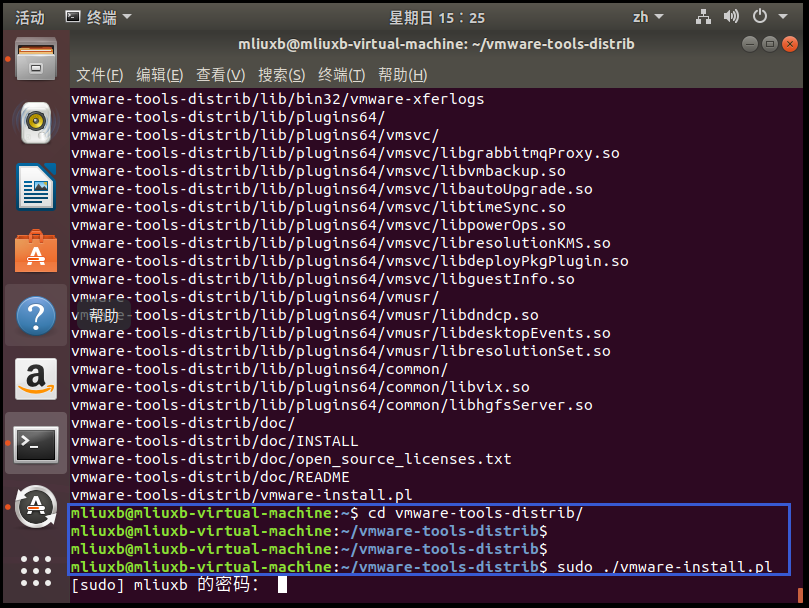Image resolution: width=809 pixels, height=608 pixels.
Task: Minimize the terminal window
Action: click(750, 44)
